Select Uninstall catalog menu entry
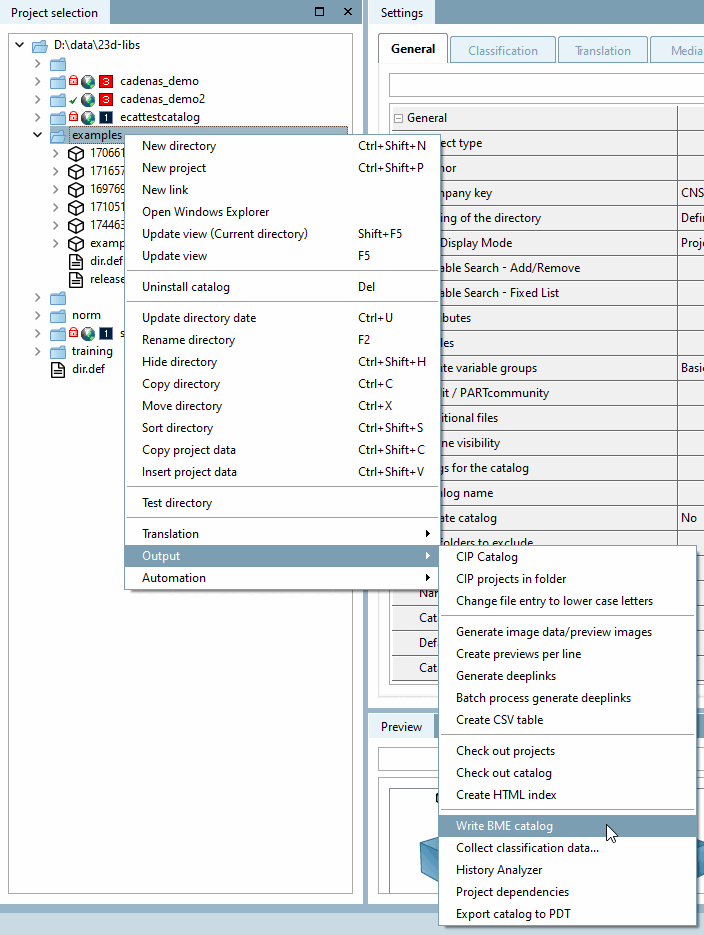 (x=281, y=287)
